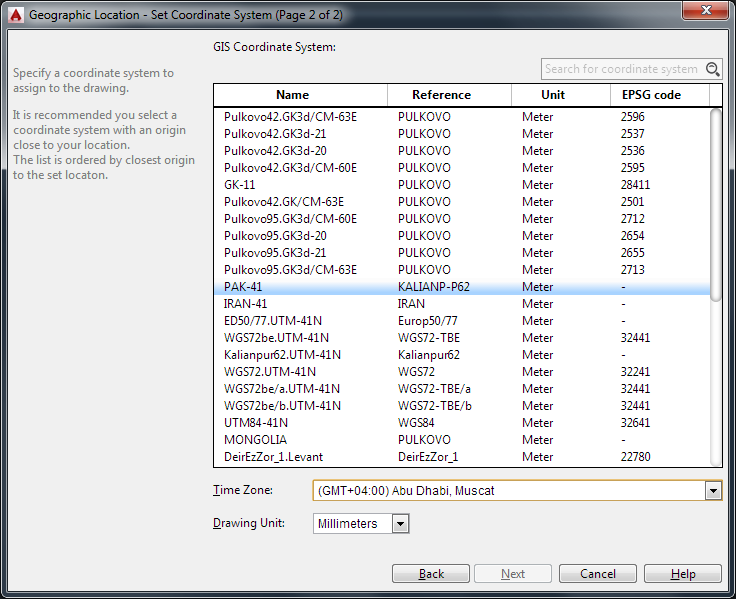Select Pulkovo95.GK3d-20 row
Viewport: 736px width, 599px height.
[462, 236]
